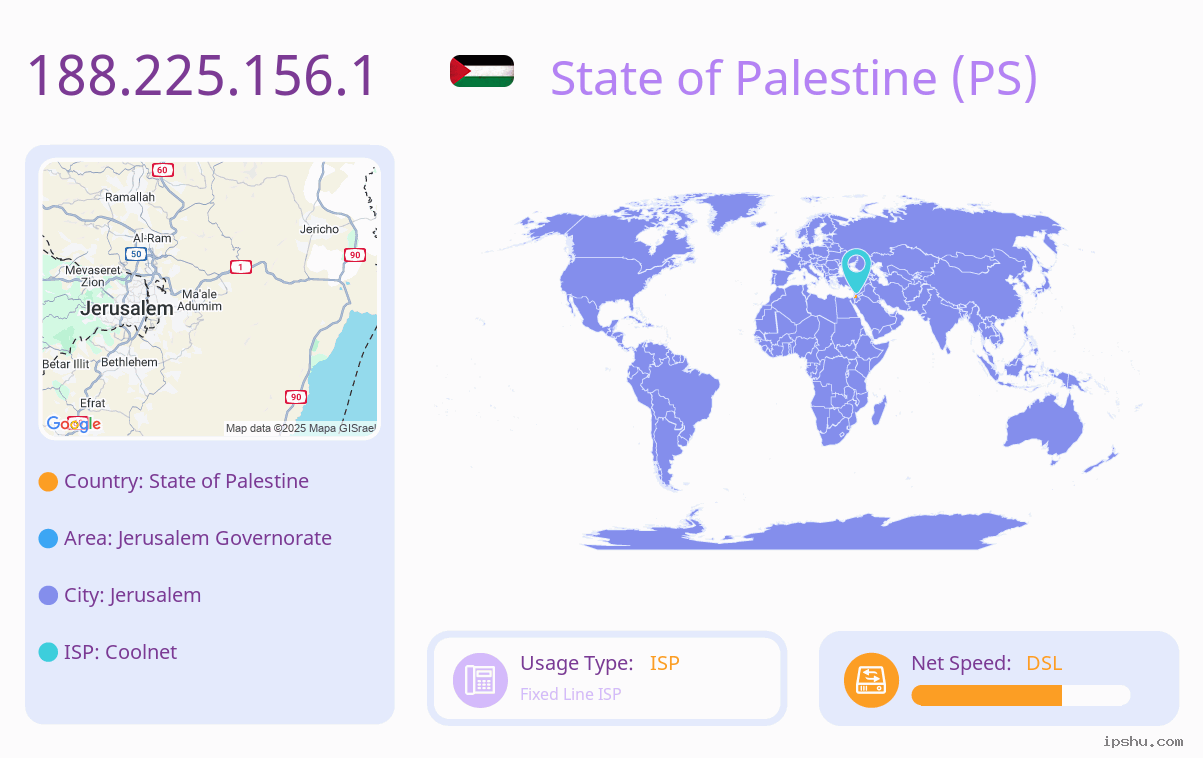
Task: Click the Google logo on the map
Action: 74,424
